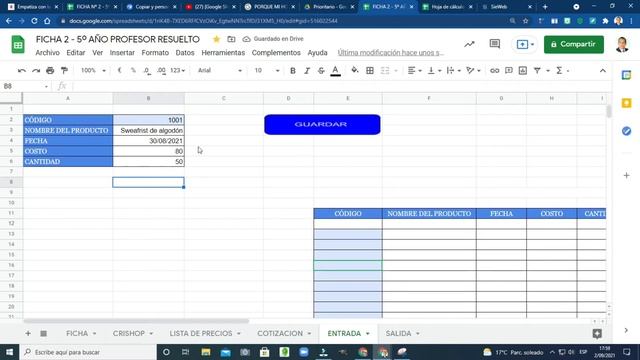Star the document
This screenshot has height=360, width=640.
click(216, 39)
